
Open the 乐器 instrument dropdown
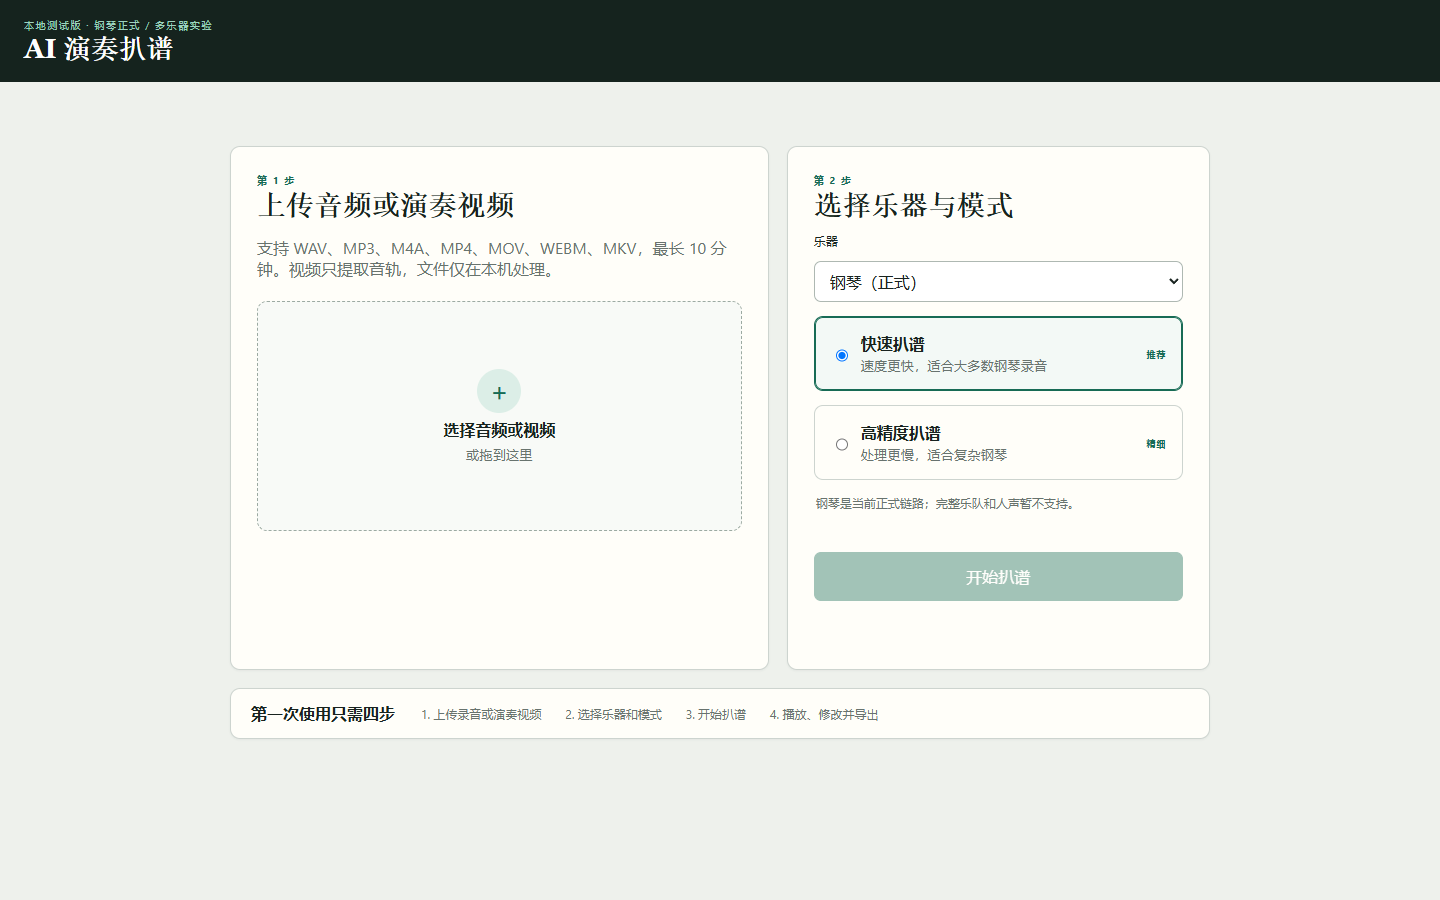coord(998,282)
